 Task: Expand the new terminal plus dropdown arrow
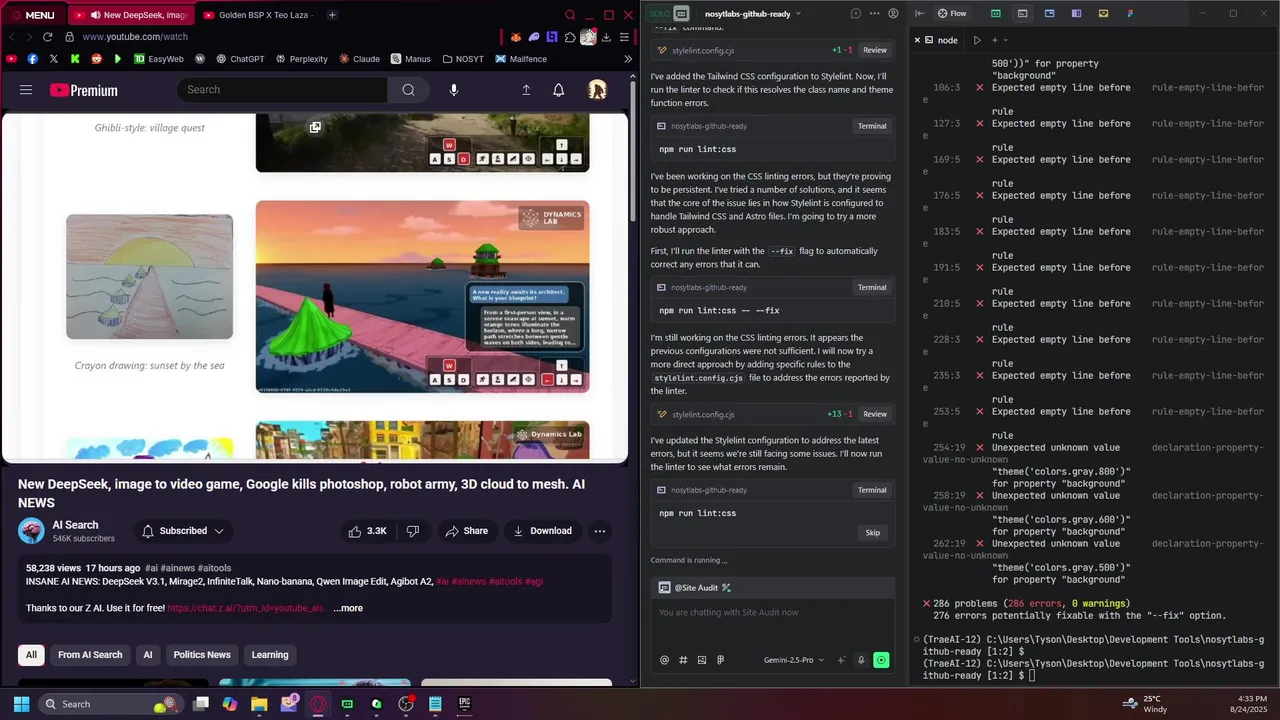click(x=1005, y=40)
